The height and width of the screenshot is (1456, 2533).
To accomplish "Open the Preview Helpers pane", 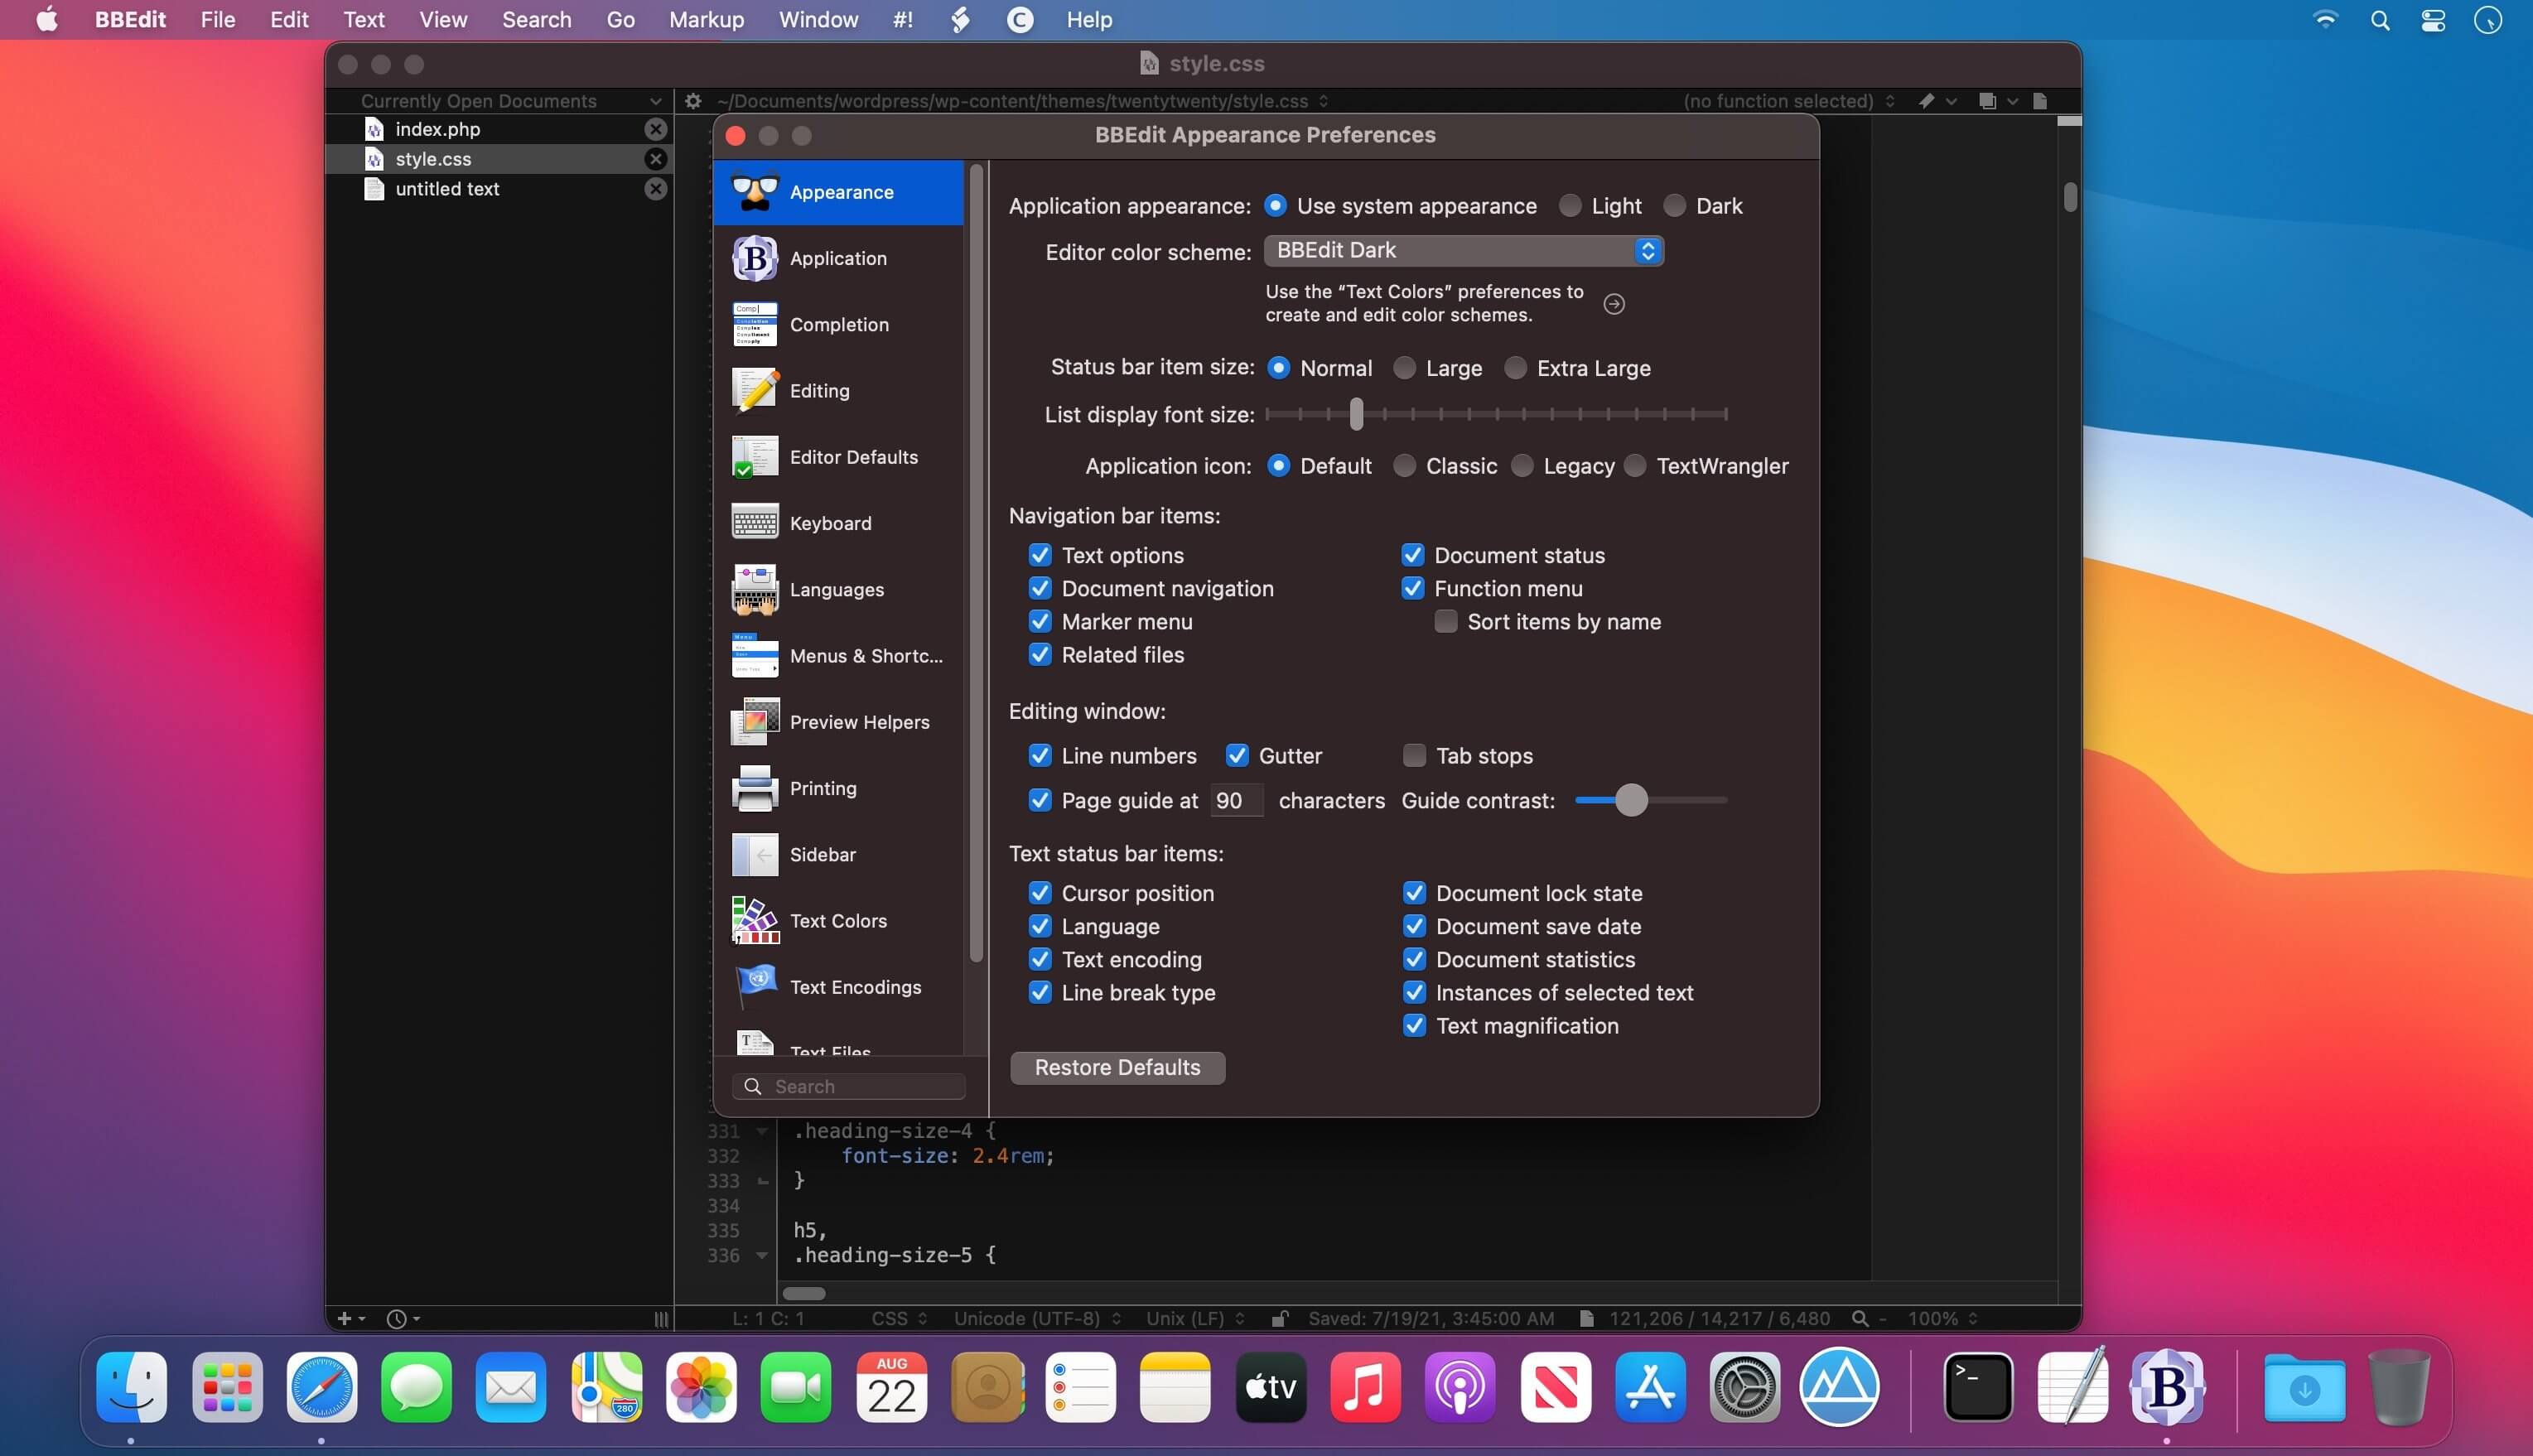I will pyautogui.click(x=838, y=722).
